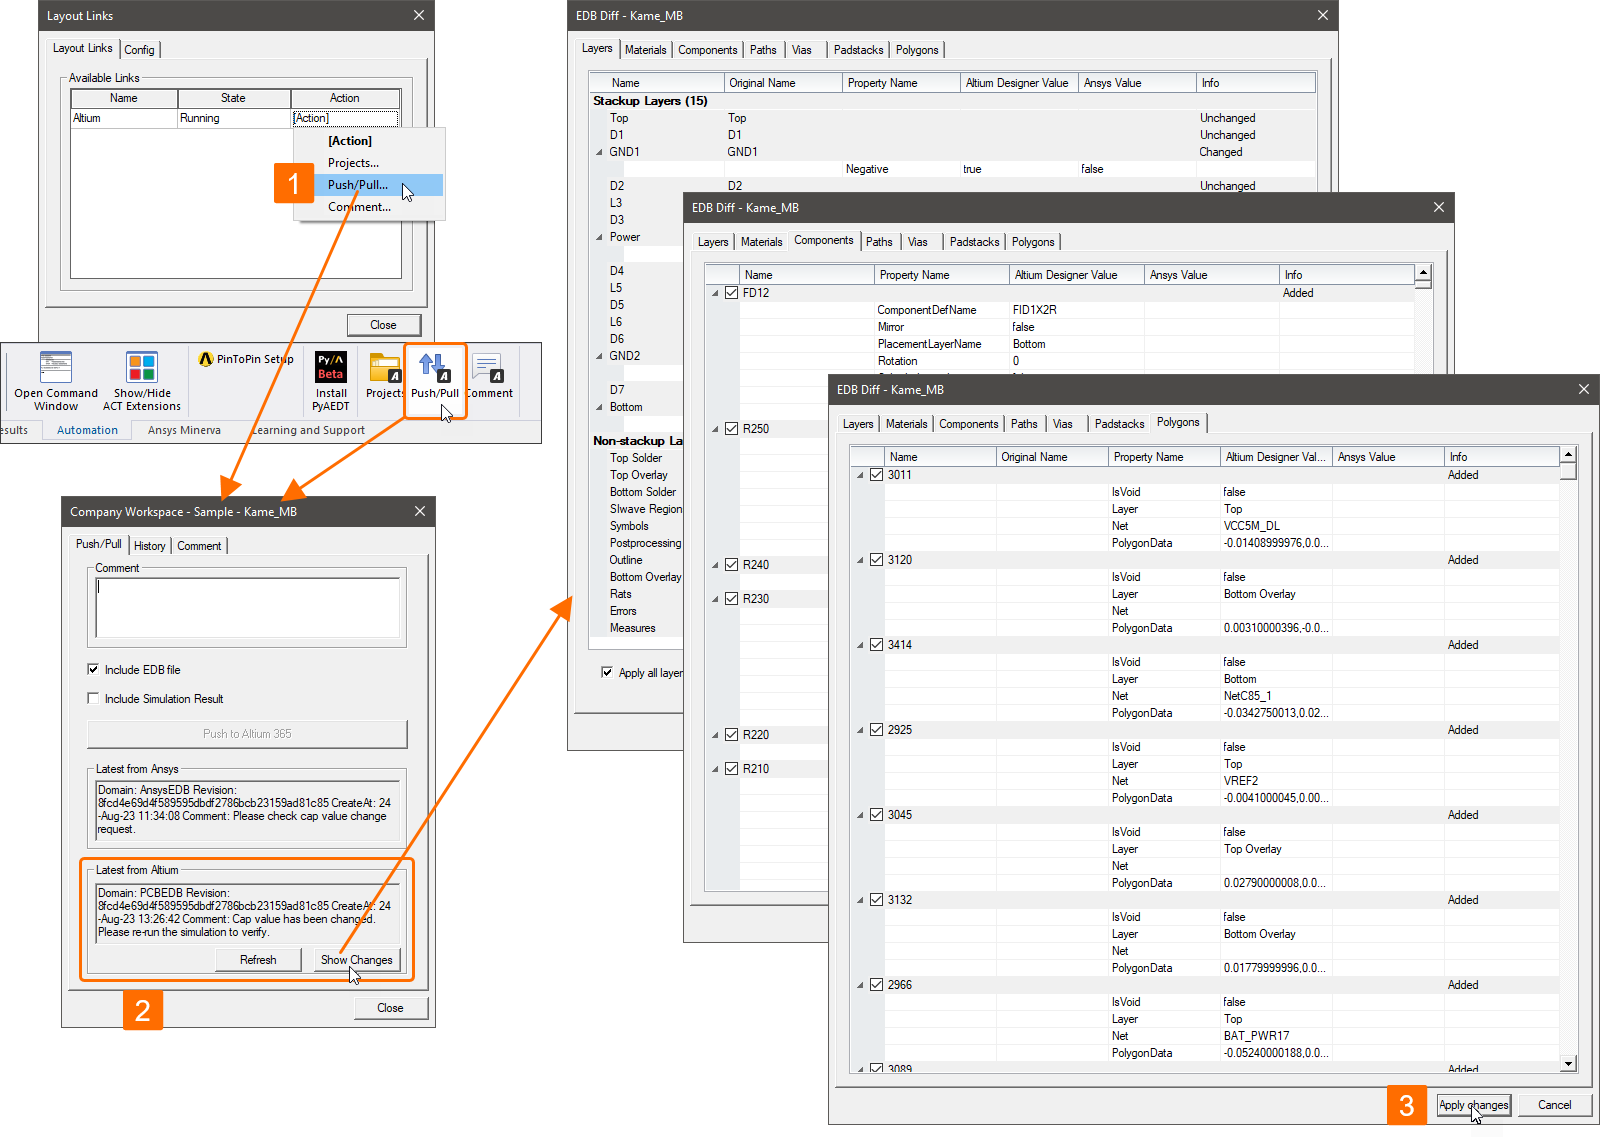Collapse the R230 component row
The width and height of the screenshot is (1600, 1137).
[715, 599]
